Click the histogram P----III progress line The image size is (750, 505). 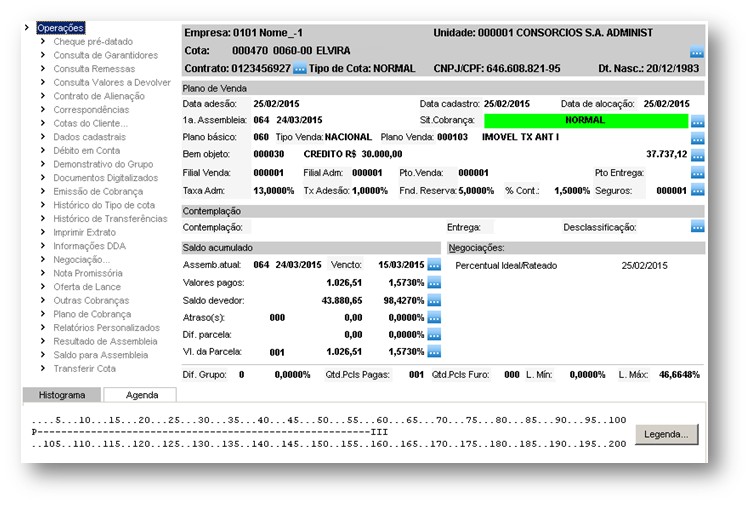pos(210,432)
